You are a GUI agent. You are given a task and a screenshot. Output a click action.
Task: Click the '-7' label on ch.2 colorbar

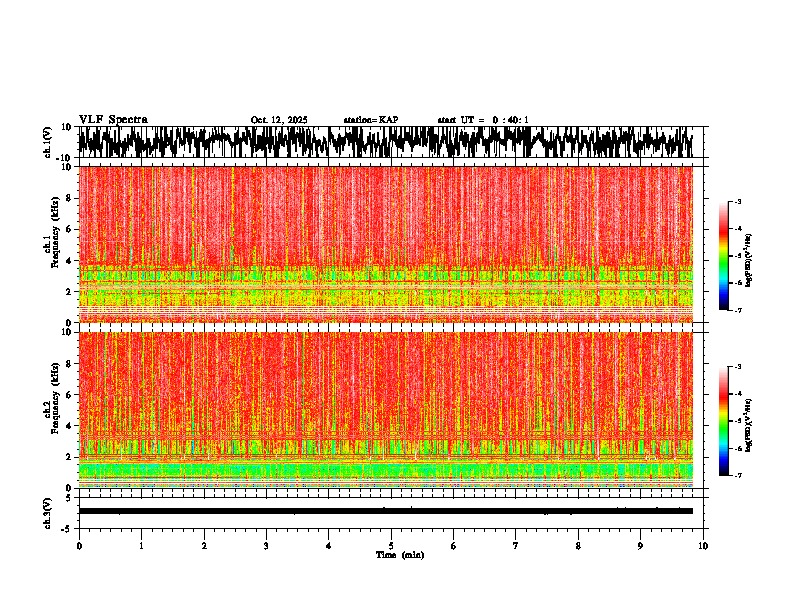click(x=737, y=475)
